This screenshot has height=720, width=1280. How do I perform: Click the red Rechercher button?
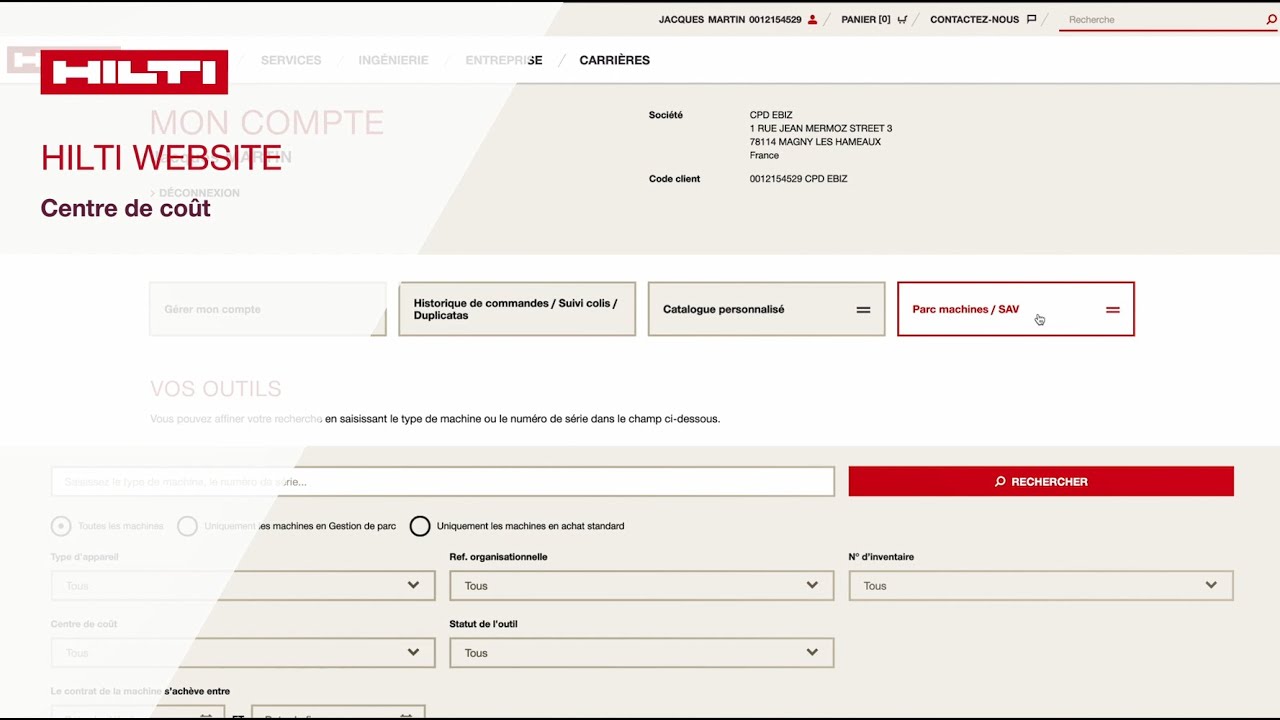coord(1041,481)
